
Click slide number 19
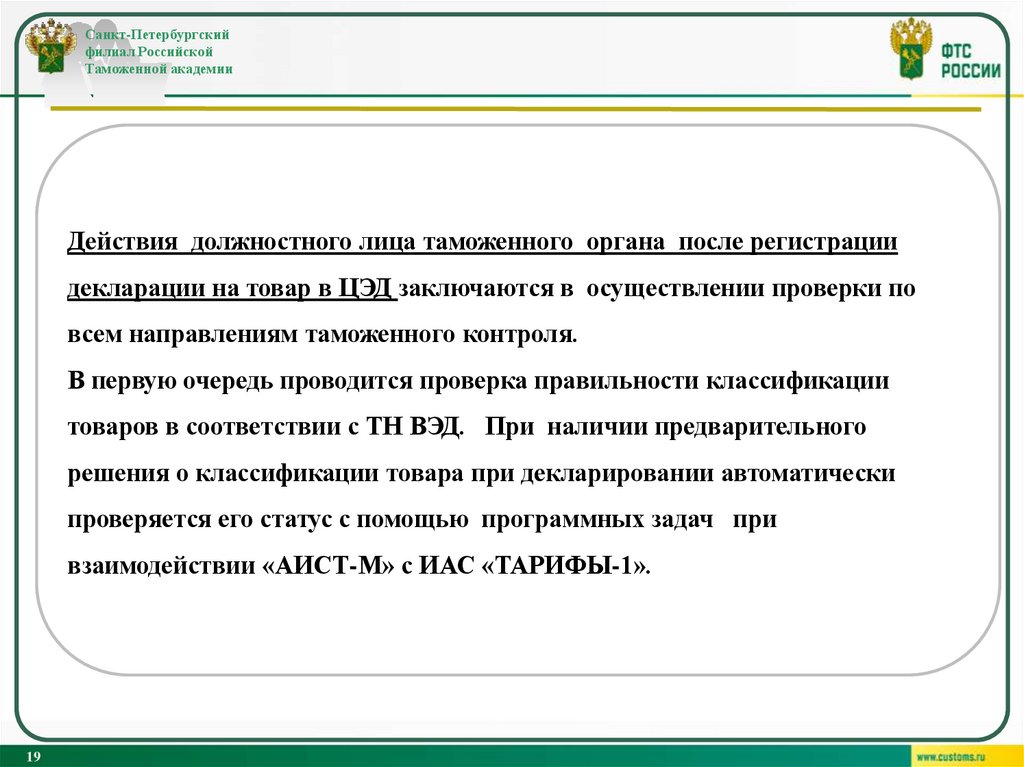pos(33,757)
